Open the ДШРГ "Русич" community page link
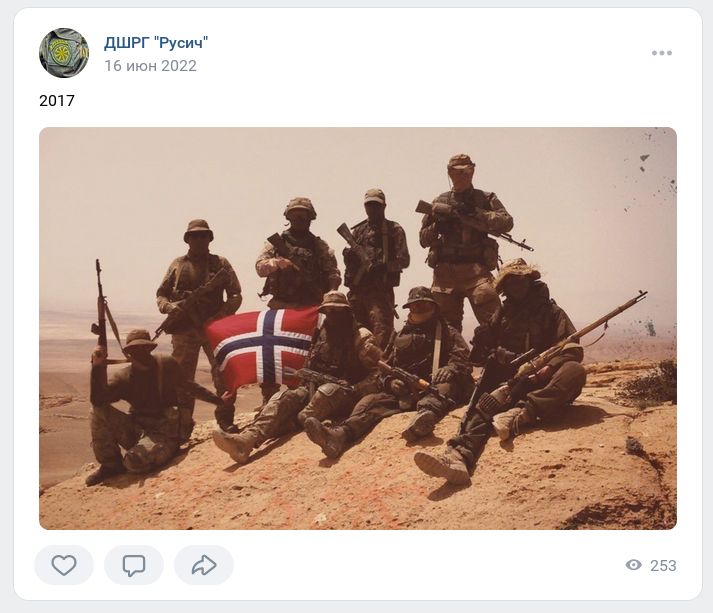 pyautogui.click(x=156, y=43)
